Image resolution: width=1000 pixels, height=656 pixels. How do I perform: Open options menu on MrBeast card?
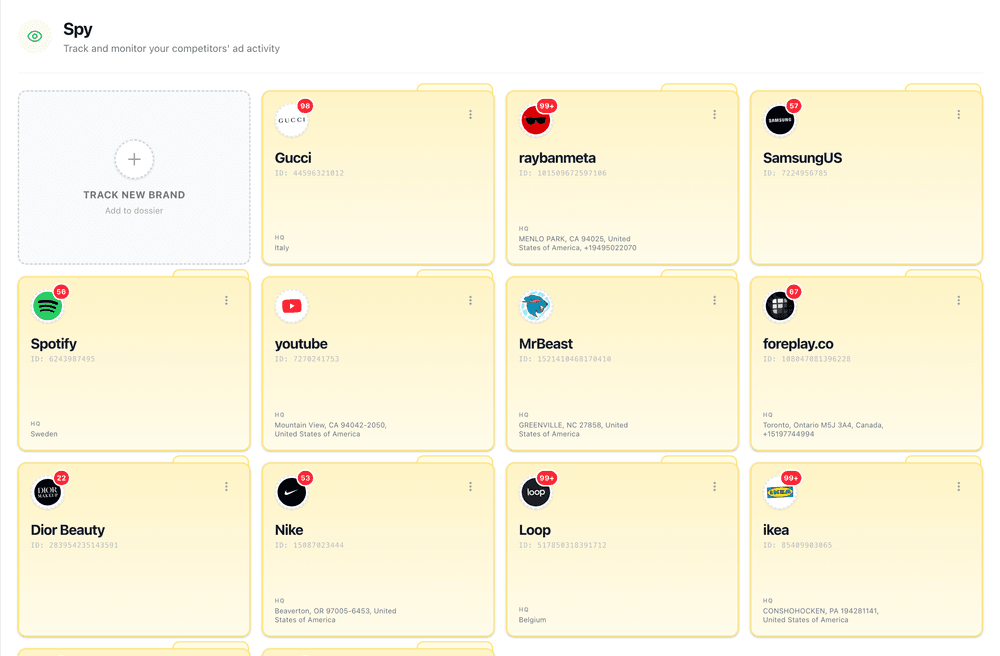714,300
